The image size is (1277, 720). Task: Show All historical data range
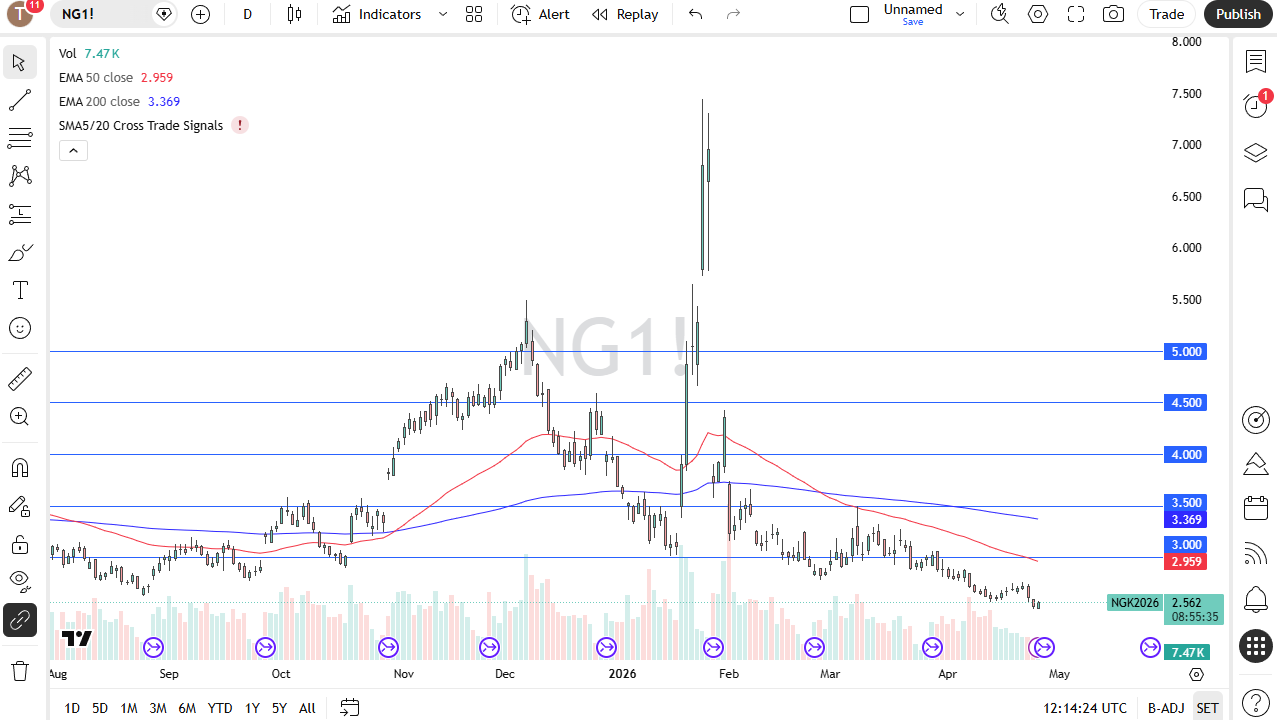(307, 708)
